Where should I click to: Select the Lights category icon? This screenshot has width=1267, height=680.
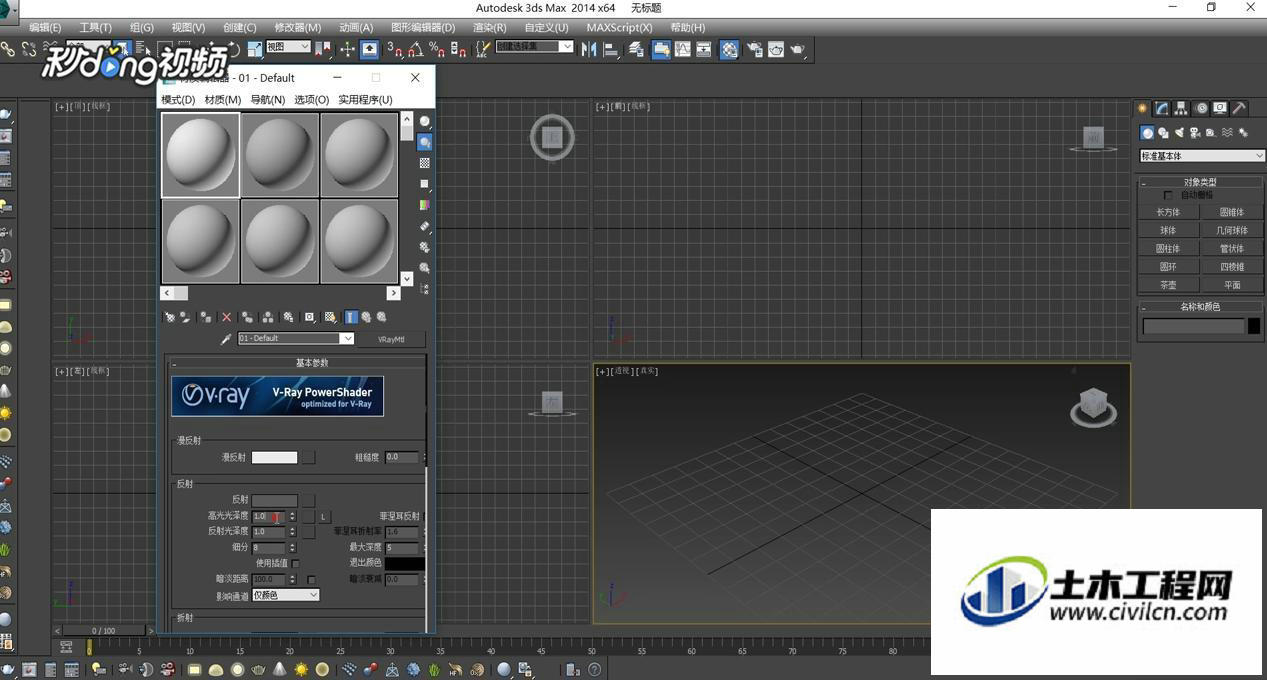pos(1180,133)
